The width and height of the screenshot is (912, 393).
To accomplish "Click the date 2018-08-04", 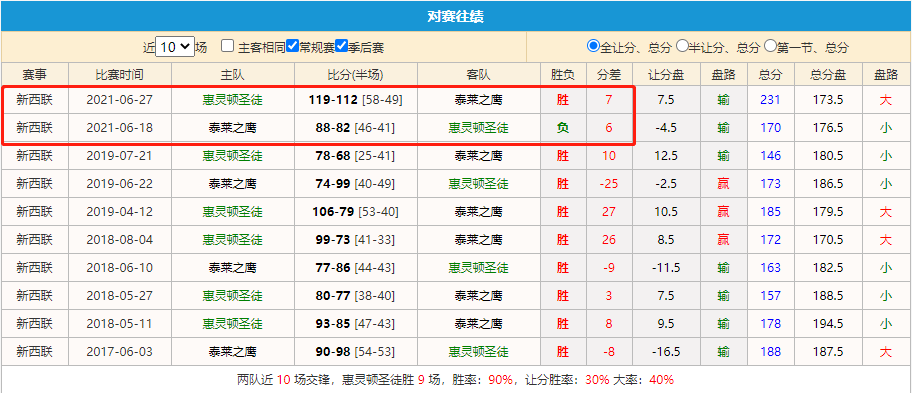I will click(x=120, y=240).
